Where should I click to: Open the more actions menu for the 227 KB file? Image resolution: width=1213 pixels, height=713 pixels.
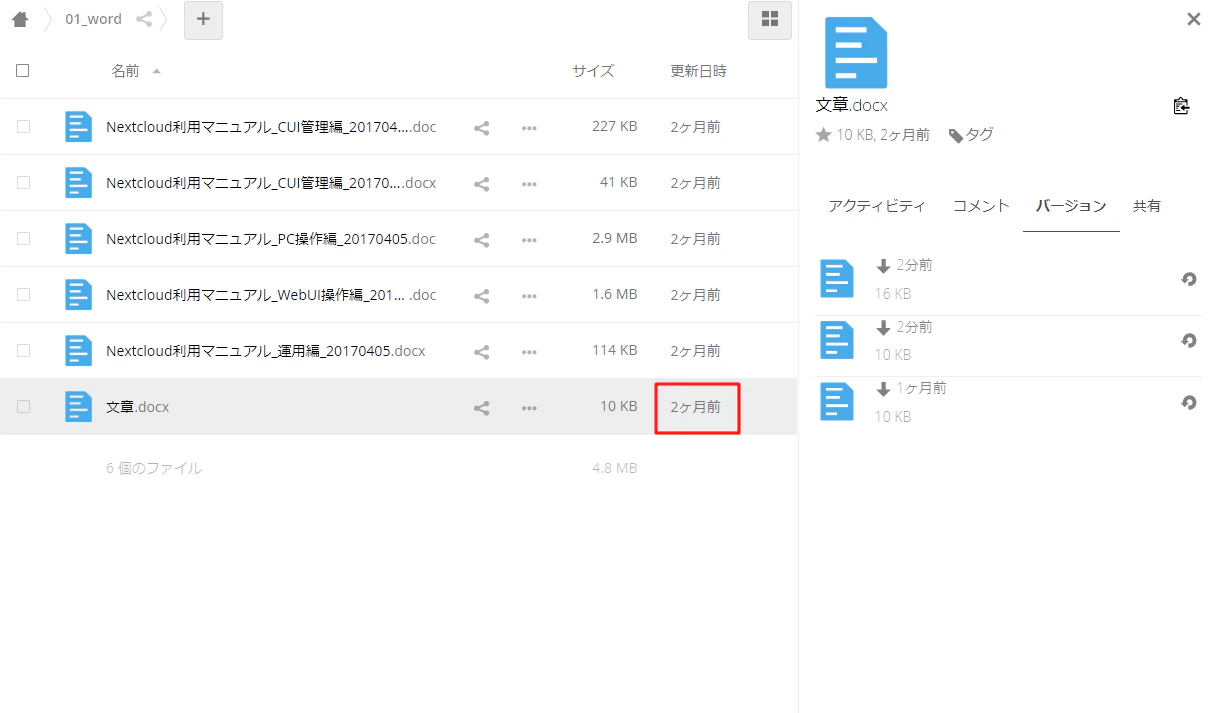click(x=530, y=128)
